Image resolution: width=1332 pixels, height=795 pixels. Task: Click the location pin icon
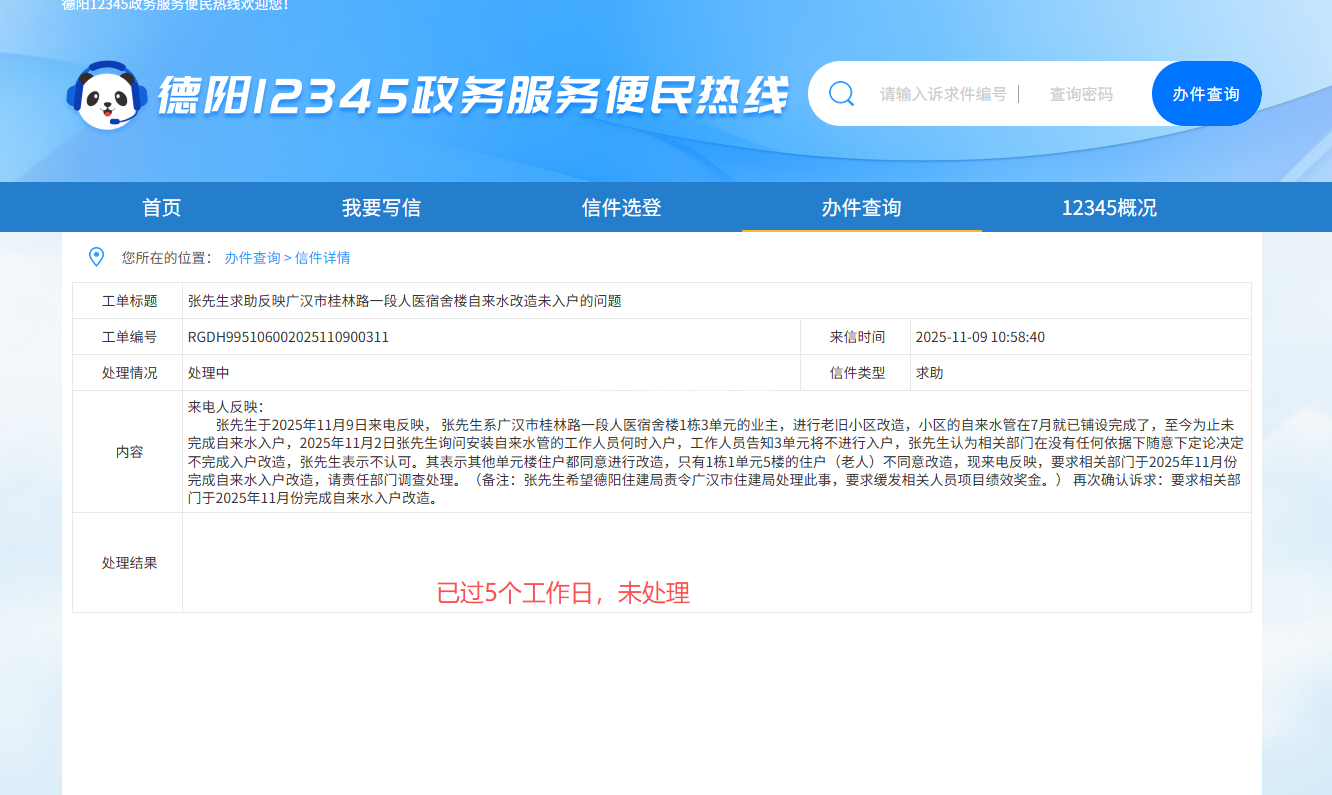(x=96, y=257)
